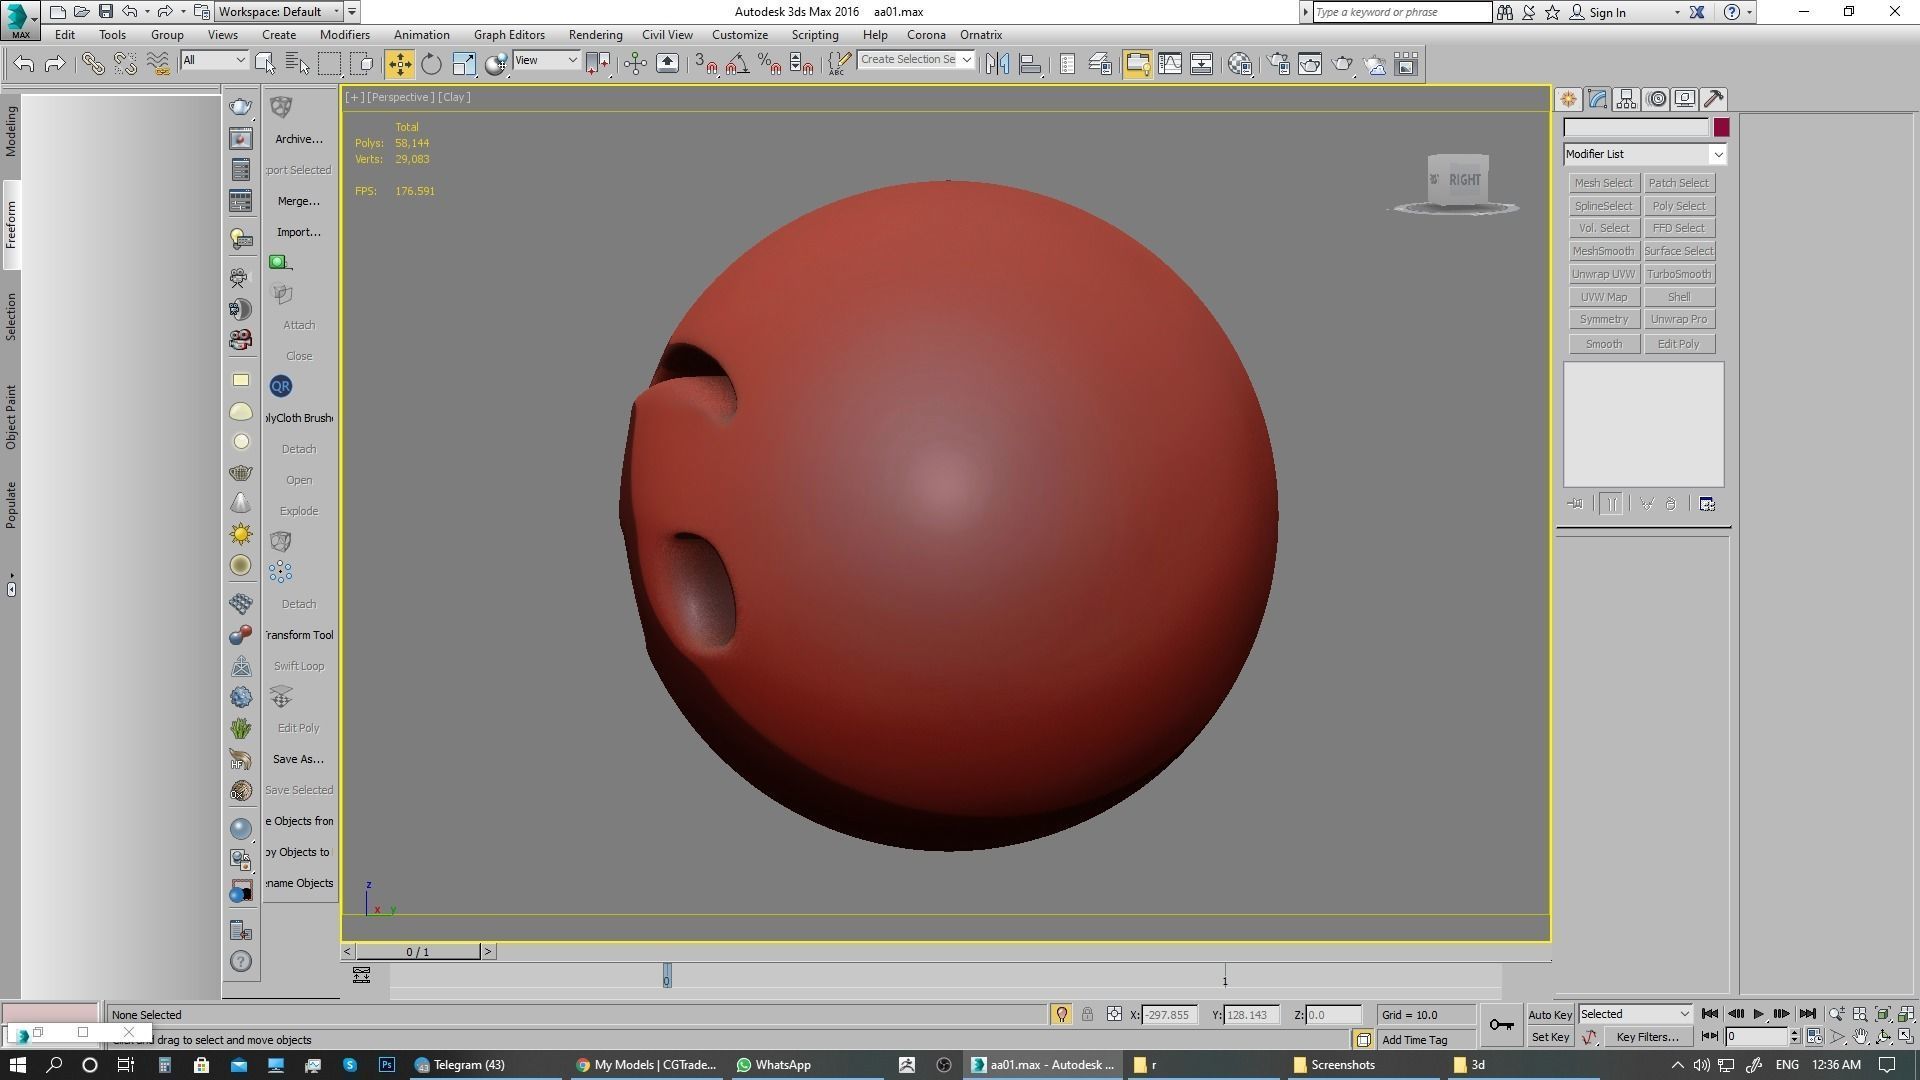Open the Selected key filter dropdown
Viewport: 1920px width, 1080px height.
(x=1635, y=1014)
